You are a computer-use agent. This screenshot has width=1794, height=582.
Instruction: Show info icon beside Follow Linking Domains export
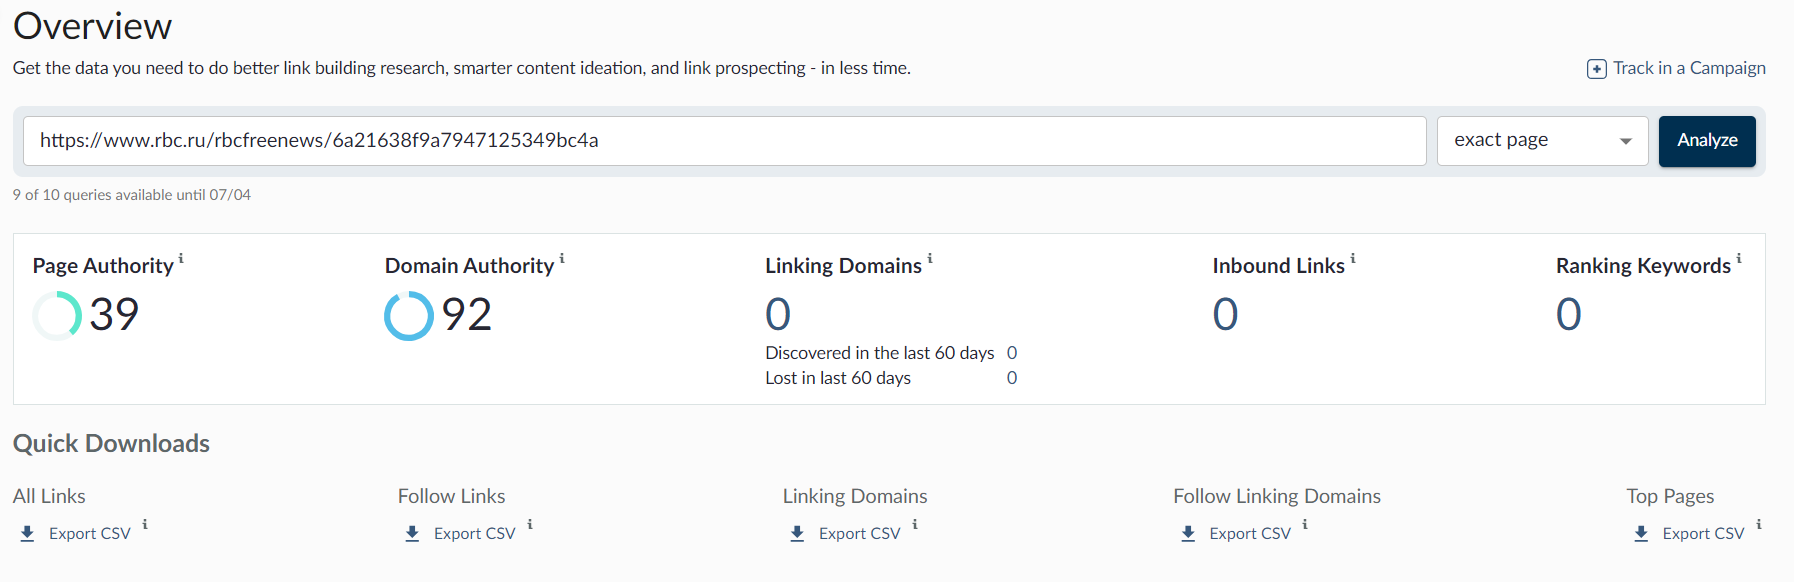click(x=1305, y=524)
